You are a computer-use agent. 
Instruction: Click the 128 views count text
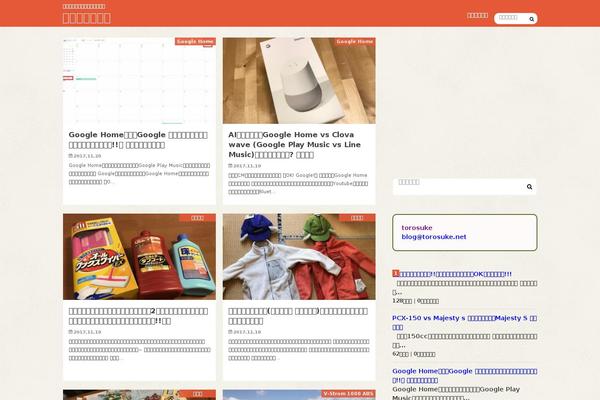[x=402, y=301]
